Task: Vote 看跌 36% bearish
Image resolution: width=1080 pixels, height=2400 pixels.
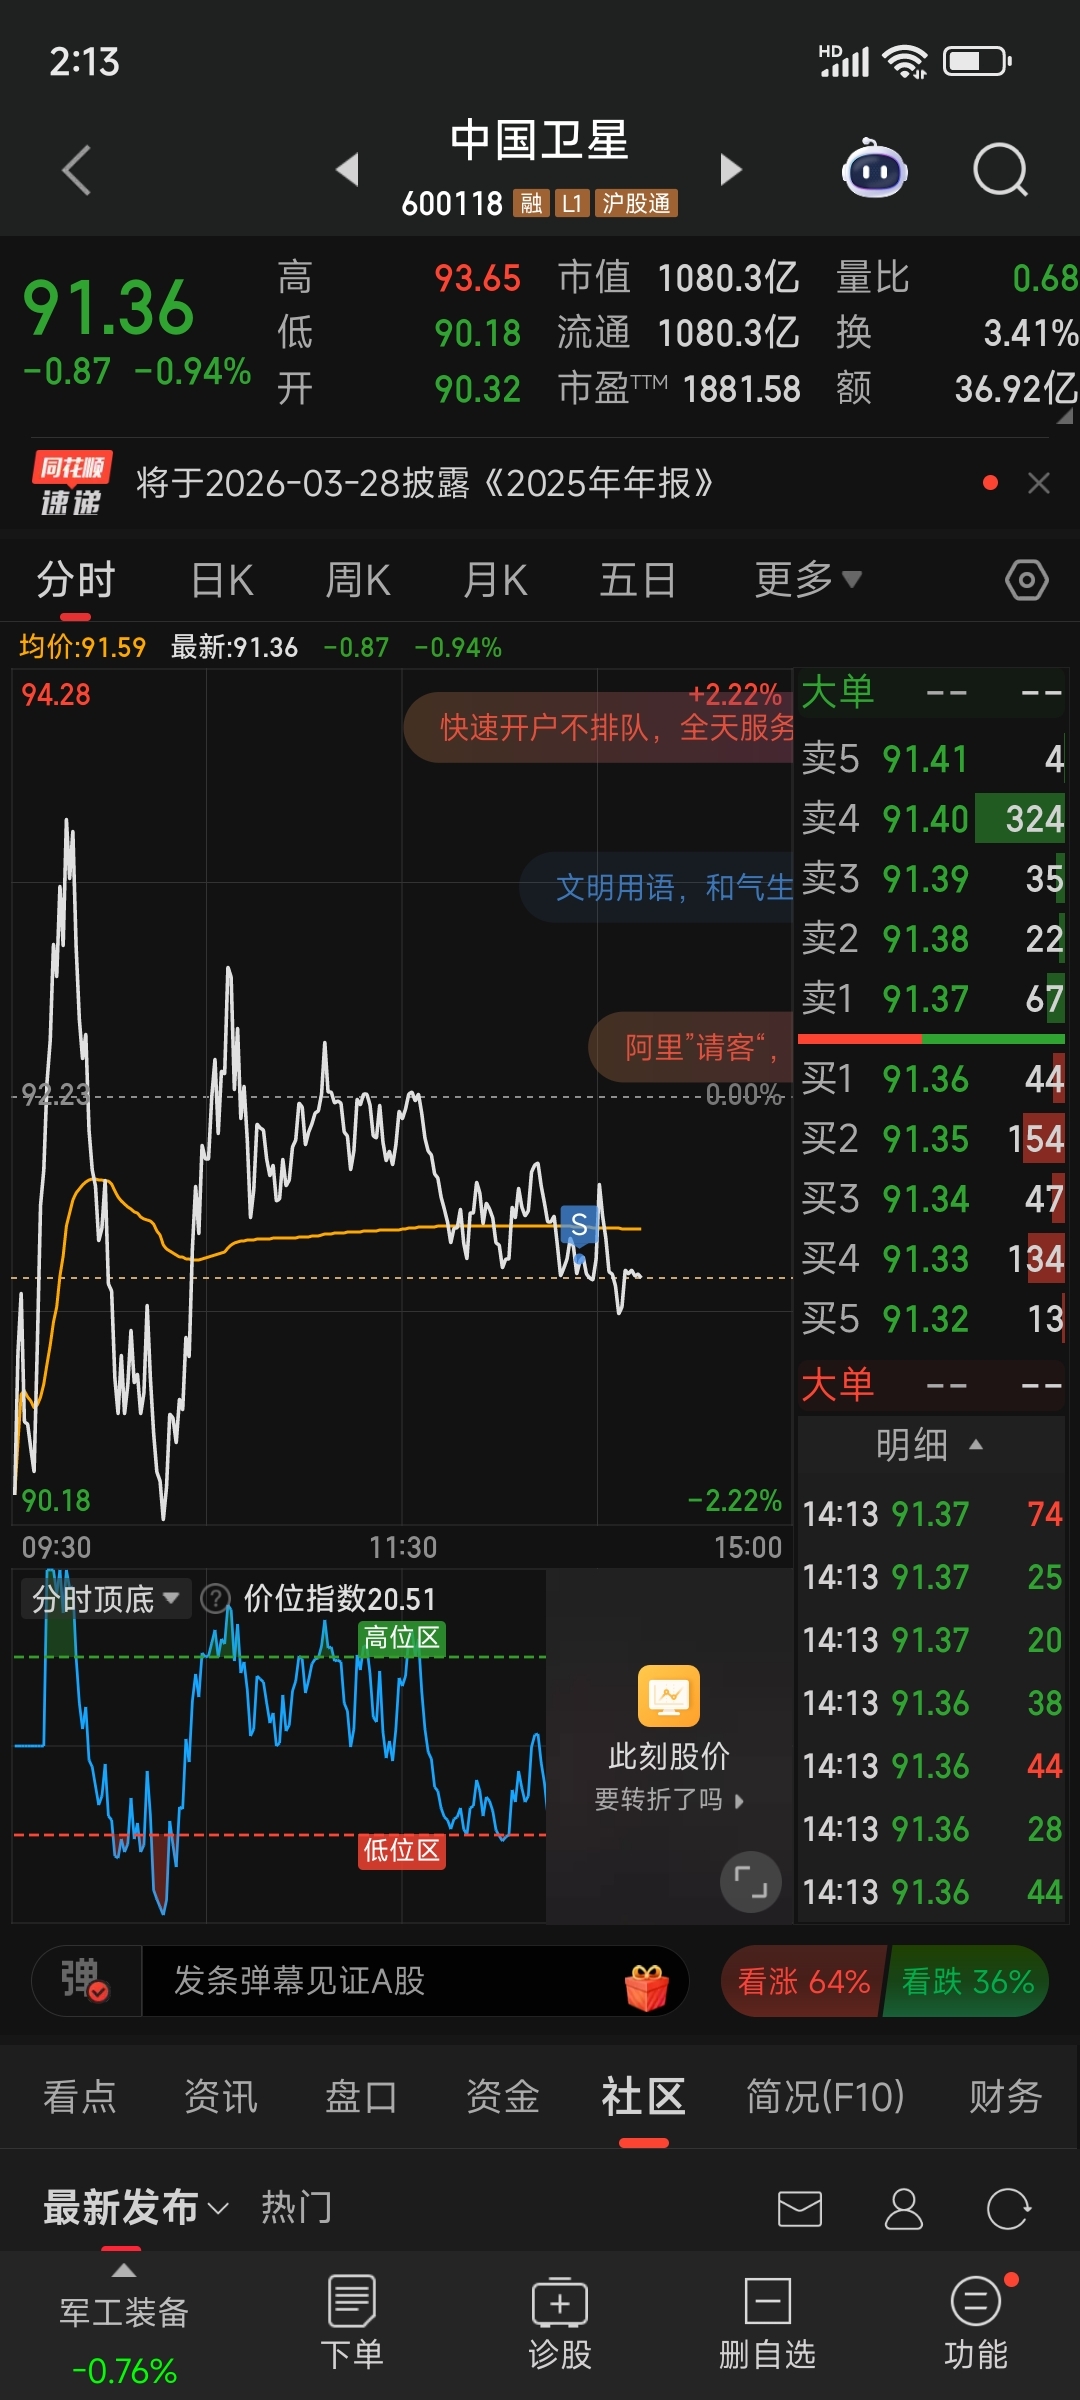Action: click(x=967, y=1981)
